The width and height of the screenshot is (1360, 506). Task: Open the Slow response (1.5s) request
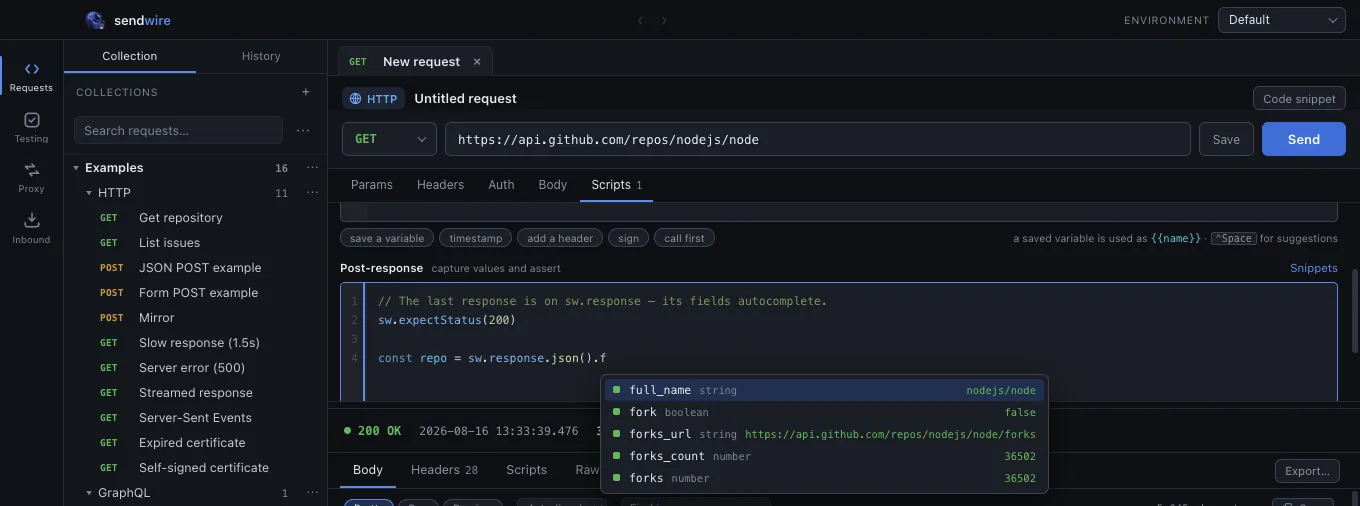(196, 343)
